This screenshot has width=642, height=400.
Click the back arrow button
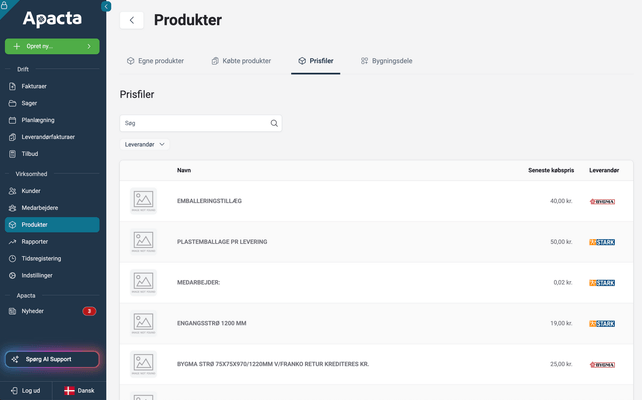[131, 20]
